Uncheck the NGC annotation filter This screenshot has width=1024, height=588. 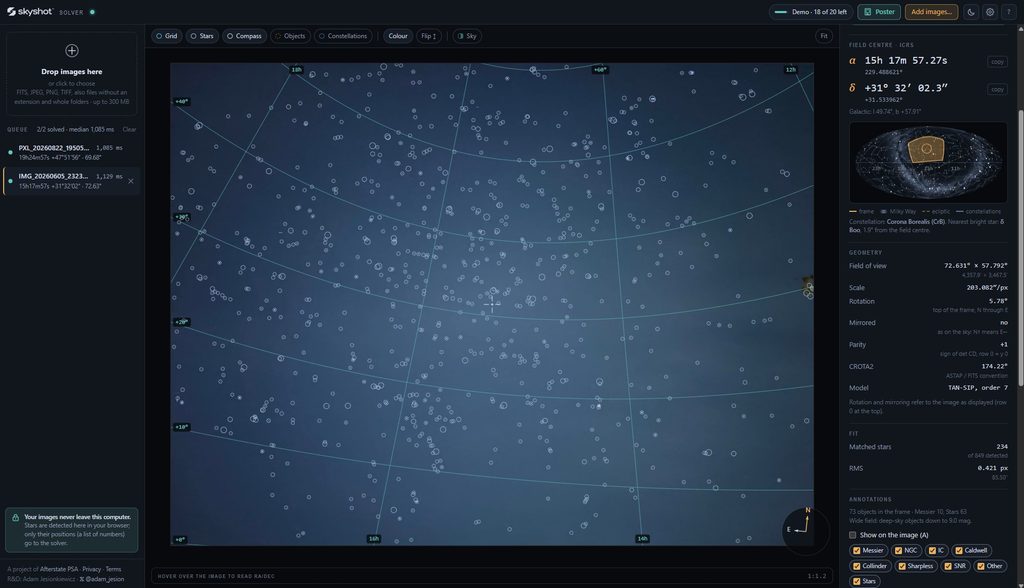[906, 550]
